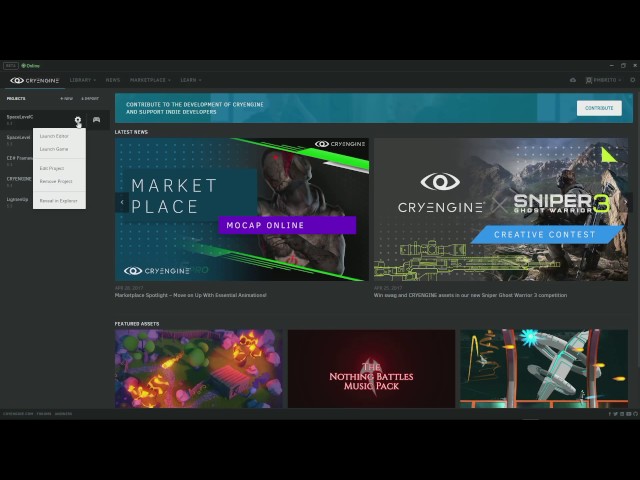Open the Answers footer link
This screenshot has height=480, width=640.
(63, 414)
